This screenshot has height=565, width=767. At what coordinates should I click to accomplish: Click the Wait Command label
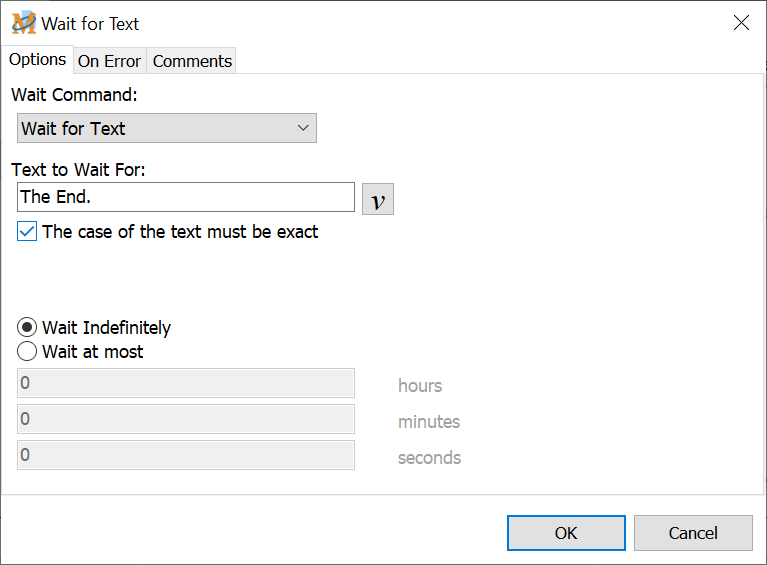tap(74, 95)
